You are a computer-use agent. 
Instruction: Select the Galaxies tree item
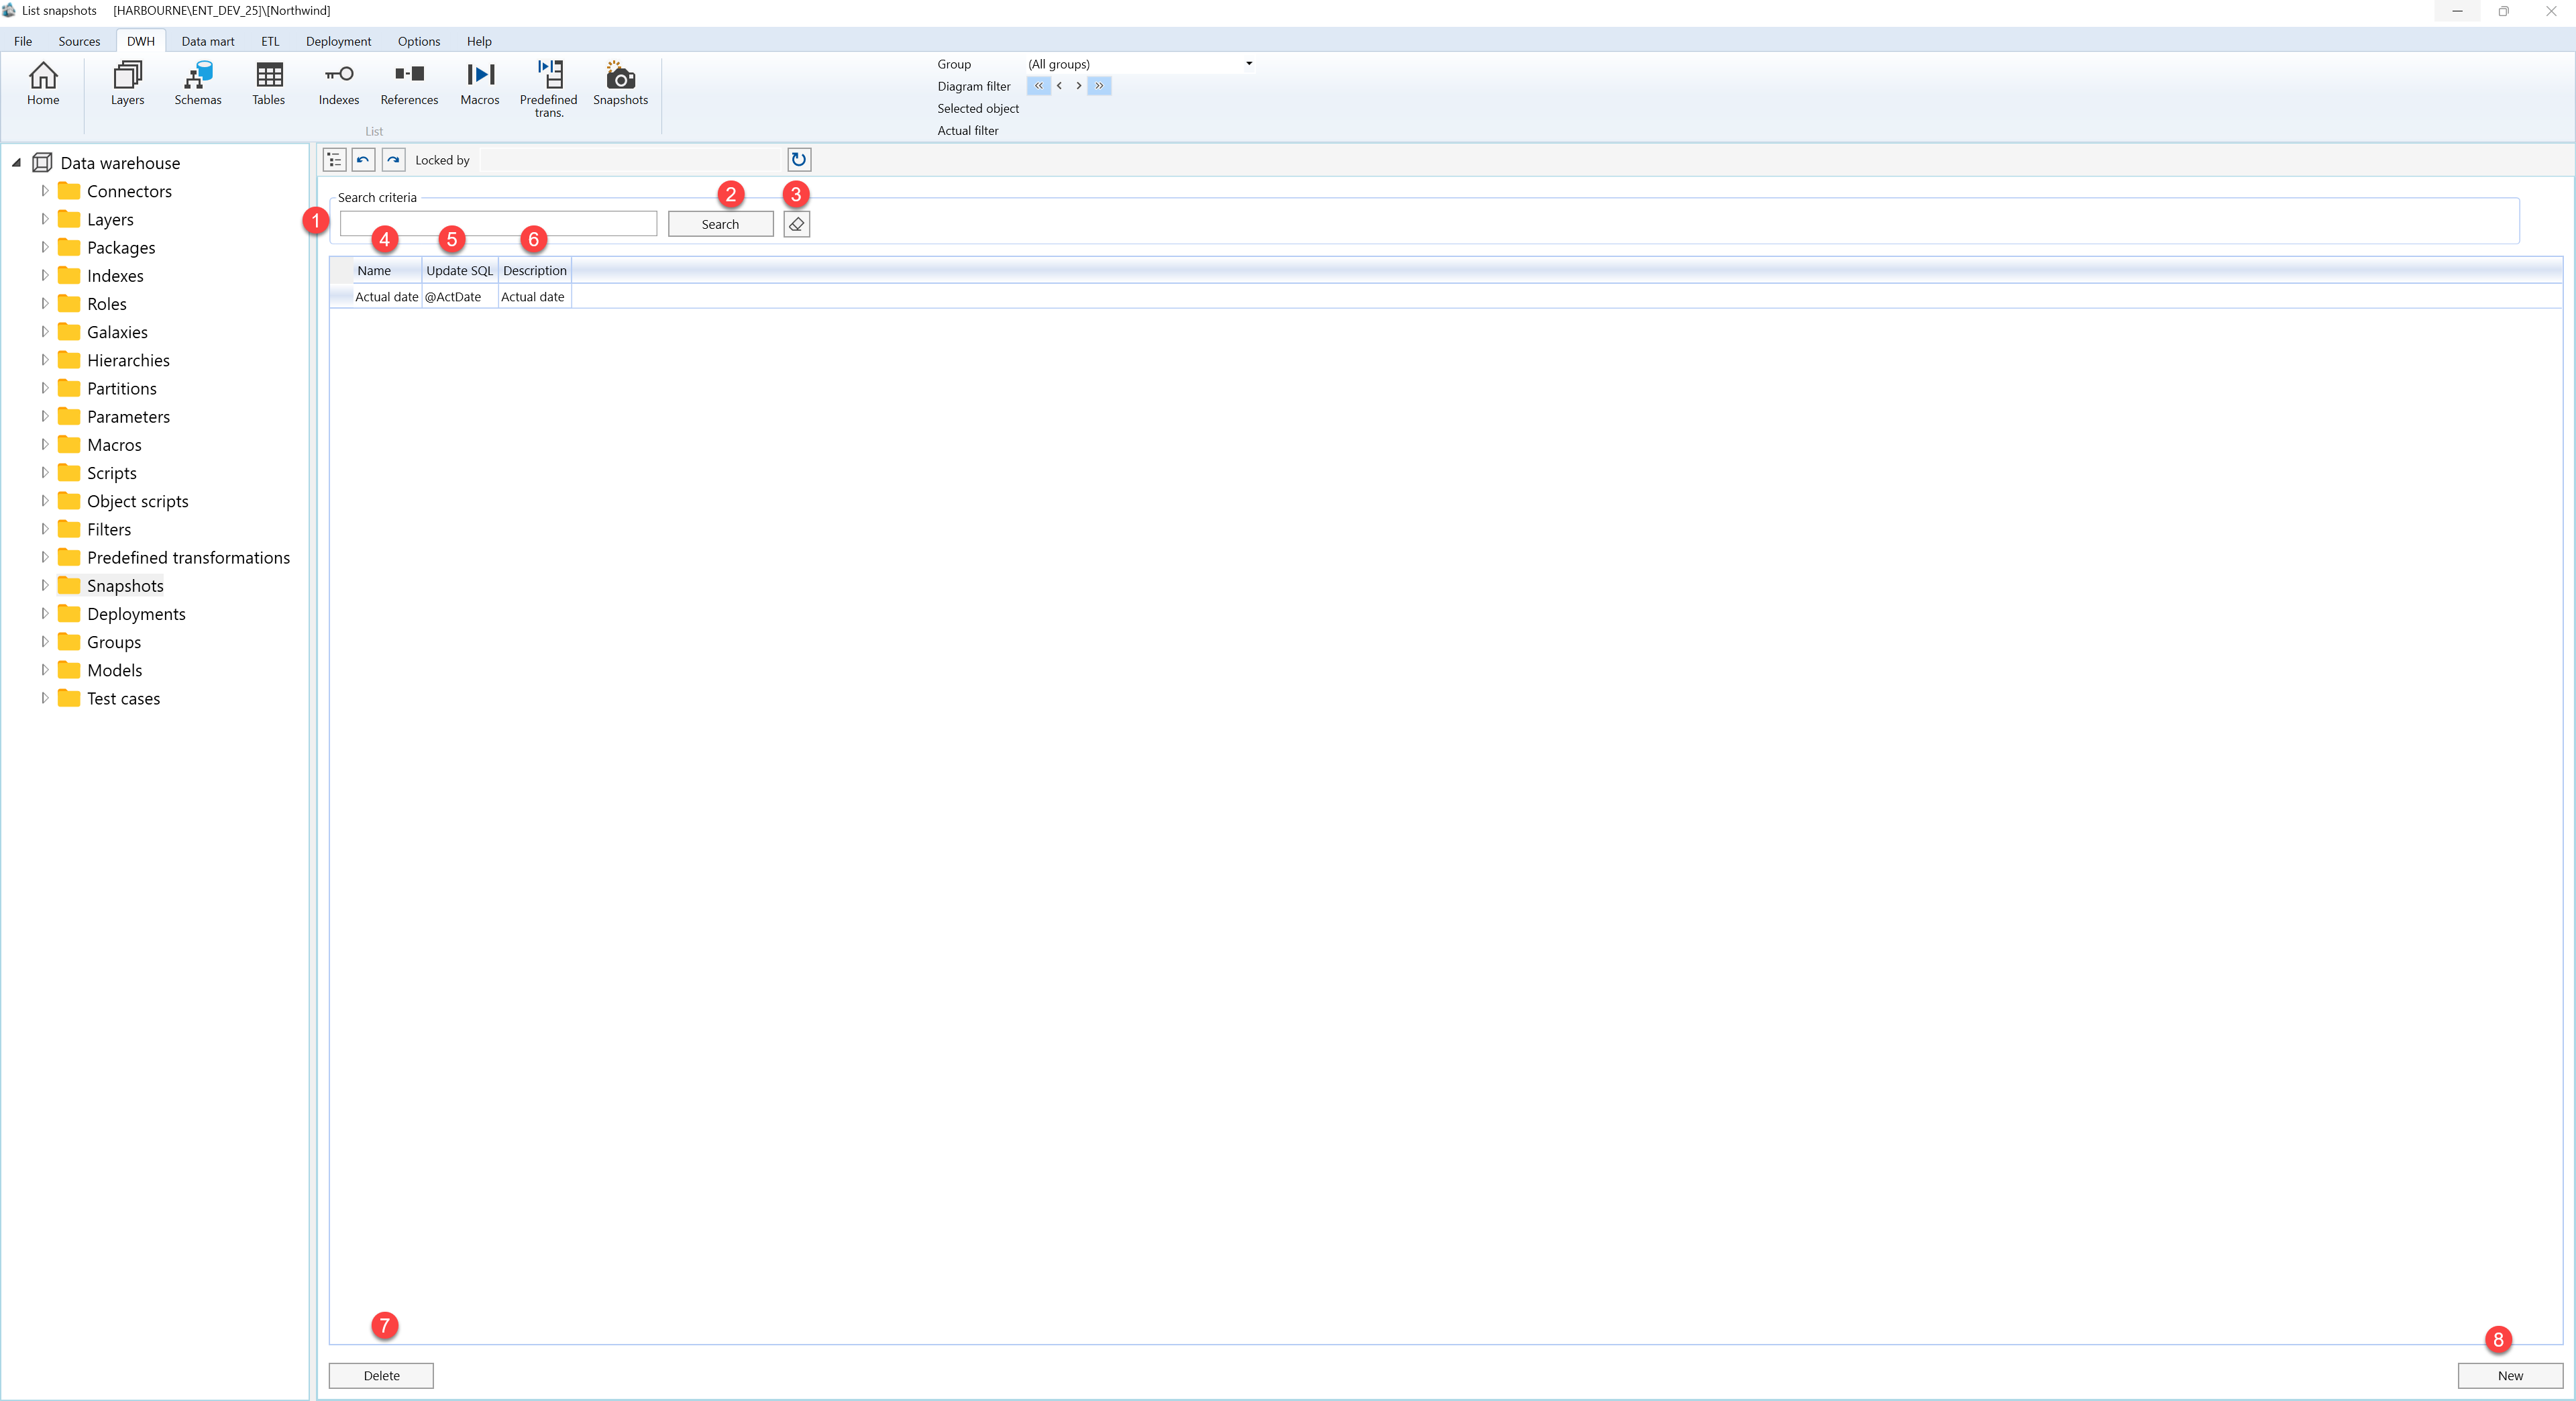pos(117,332)
